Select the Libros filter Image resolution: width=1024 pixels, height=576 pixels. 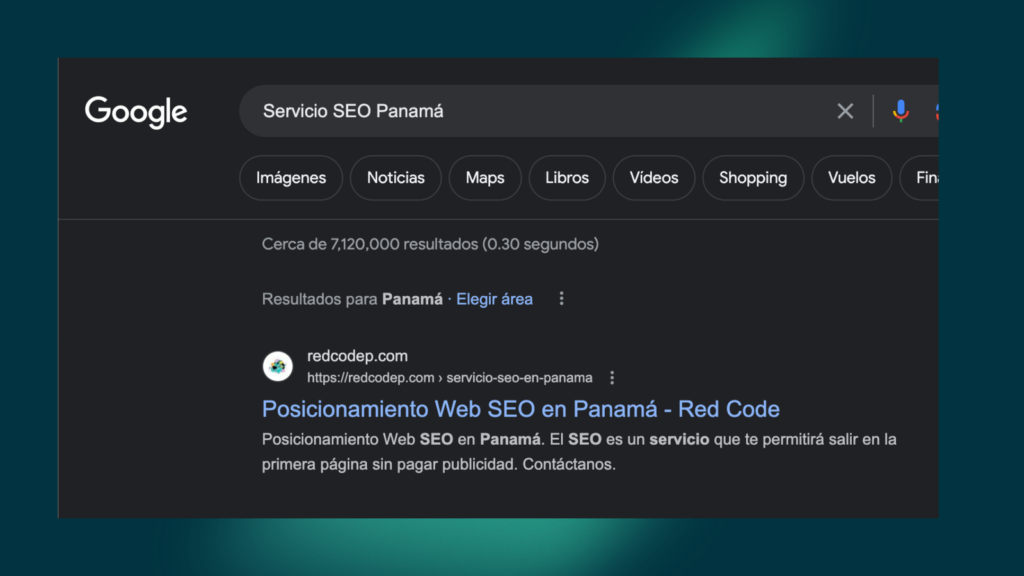point(566,177)
